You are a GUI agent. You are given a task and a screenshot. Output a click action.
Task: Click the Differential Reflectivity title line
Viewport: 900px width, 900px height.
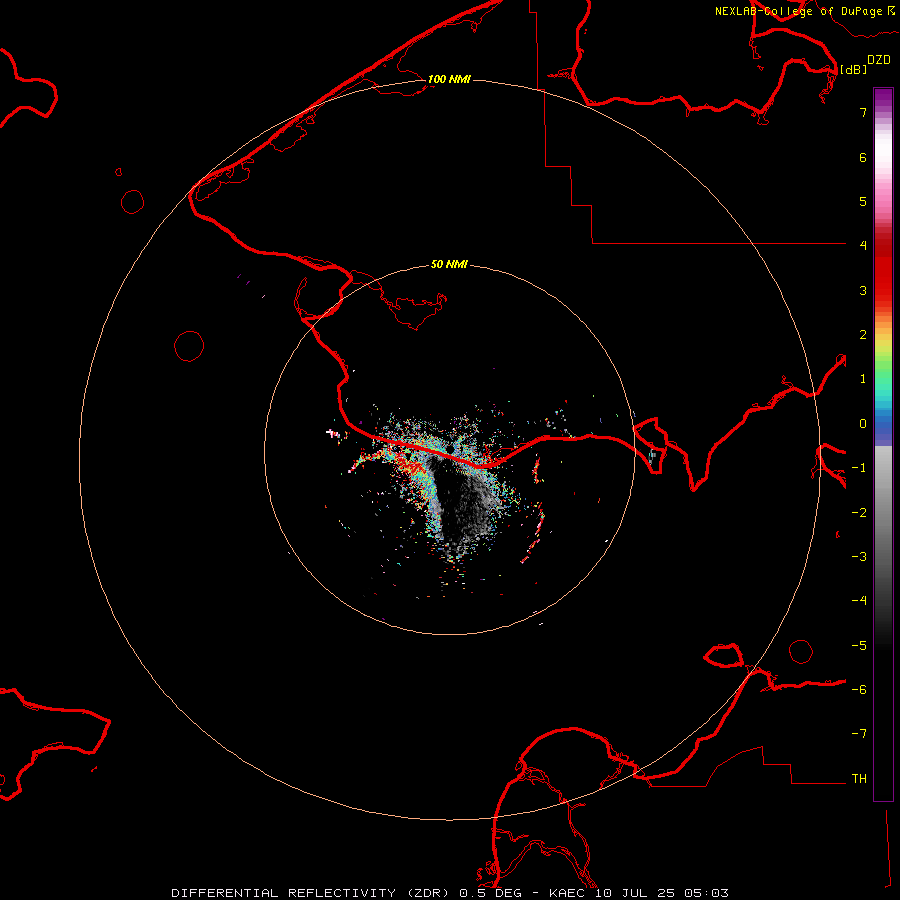point(450,893)
